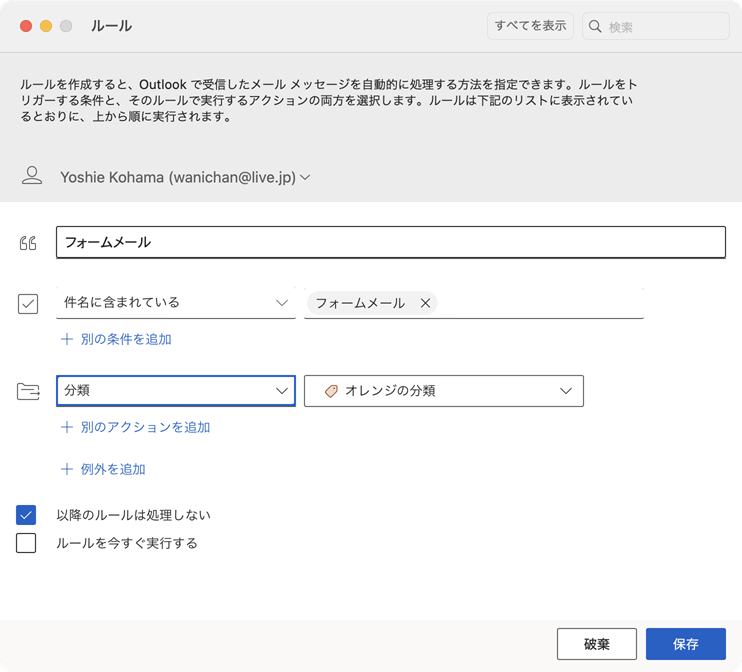Click the 保存 save button

pyautogui.click(x=686, y=644)
